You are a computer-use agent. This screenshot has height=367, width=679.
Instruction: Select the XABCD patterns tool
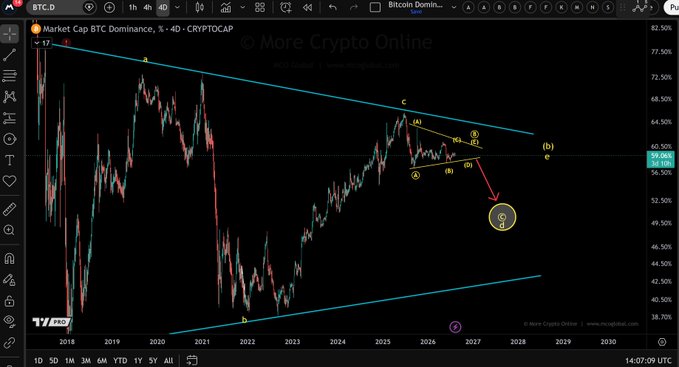pos(10,97)
